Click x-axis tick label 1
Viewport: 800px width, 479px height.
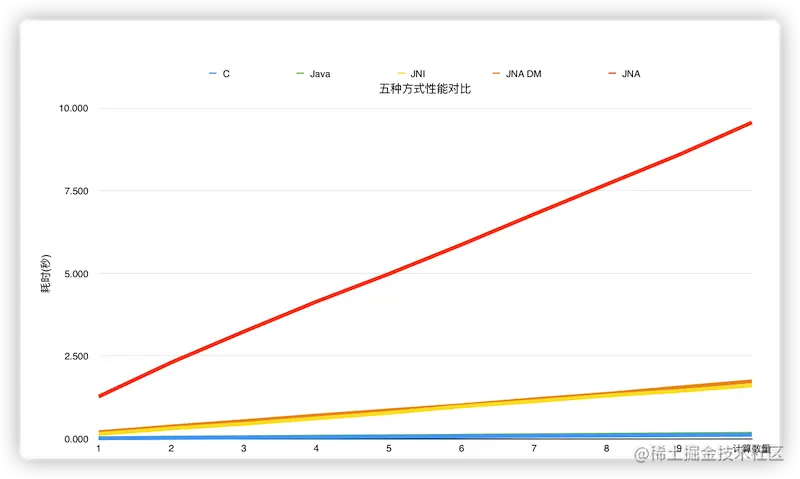pyautogui.click(x=98, y=448)
